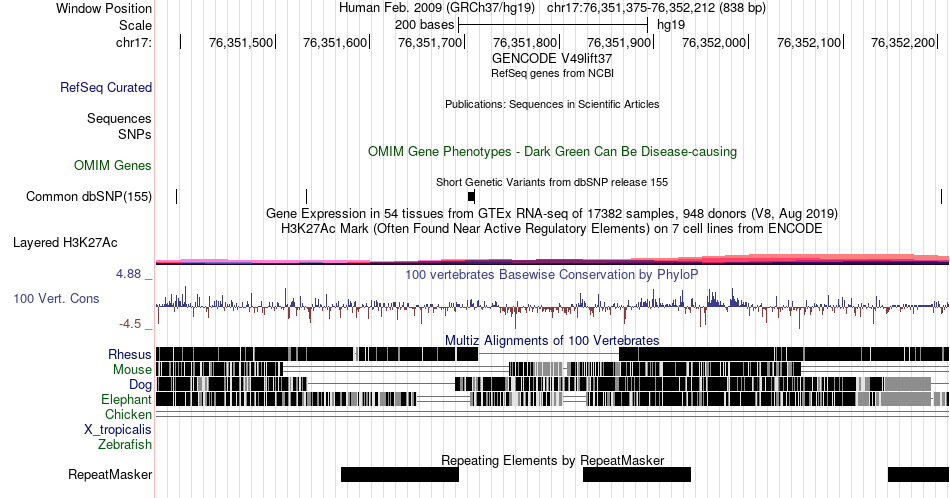Click Multiz Alignments of 100 Vertebrates title
The height and width of the screenshot is (498, 950).
tap(552, 340)
